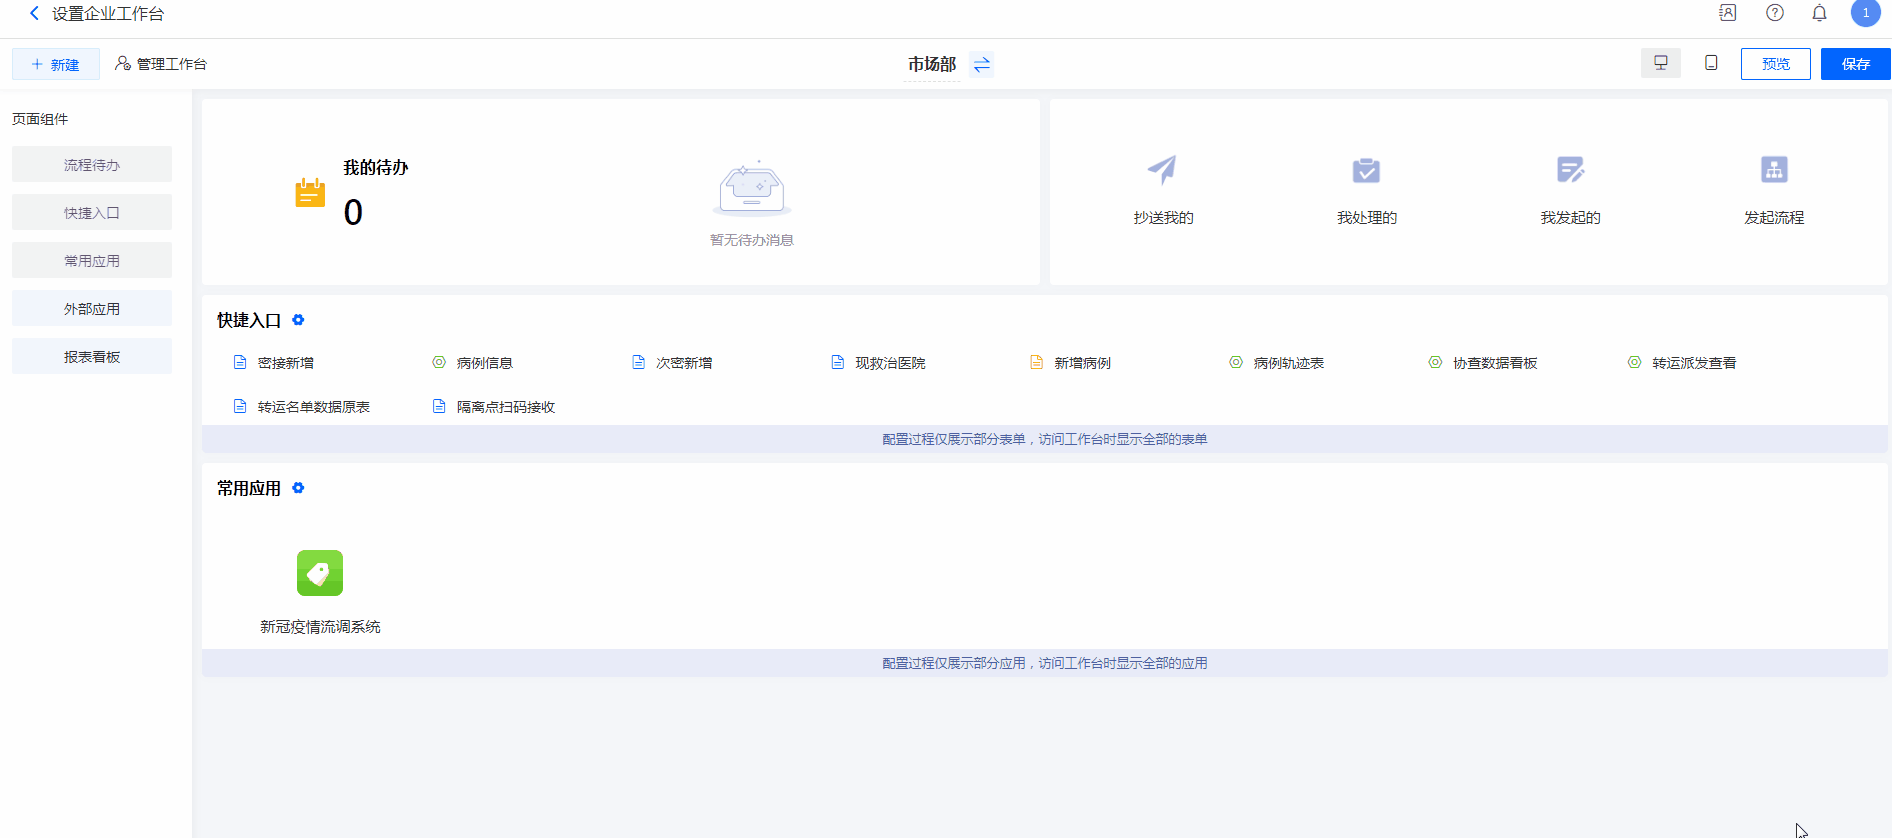Switch to desktop preview mode
The height and width of the screenshot is (838, 1892).
(x=1660, y=63)
